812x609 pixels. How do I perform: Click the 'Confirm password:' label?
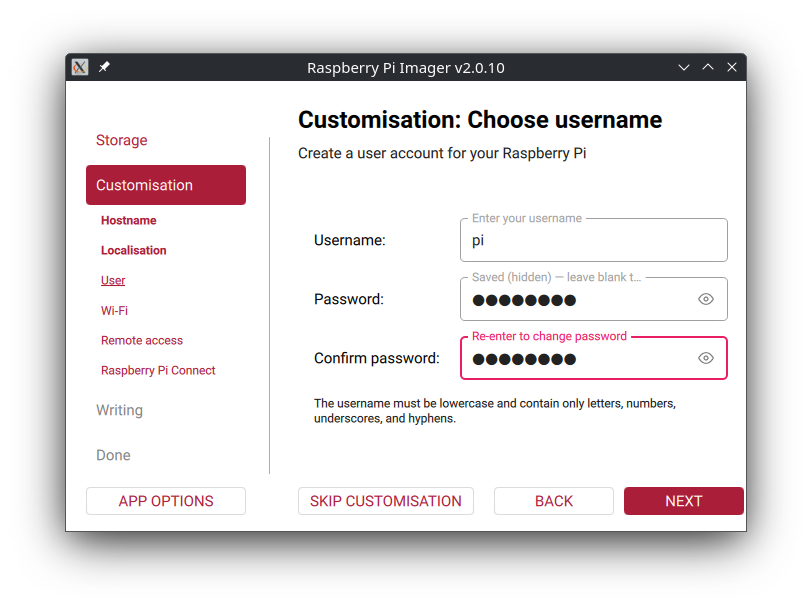(377, 358)
